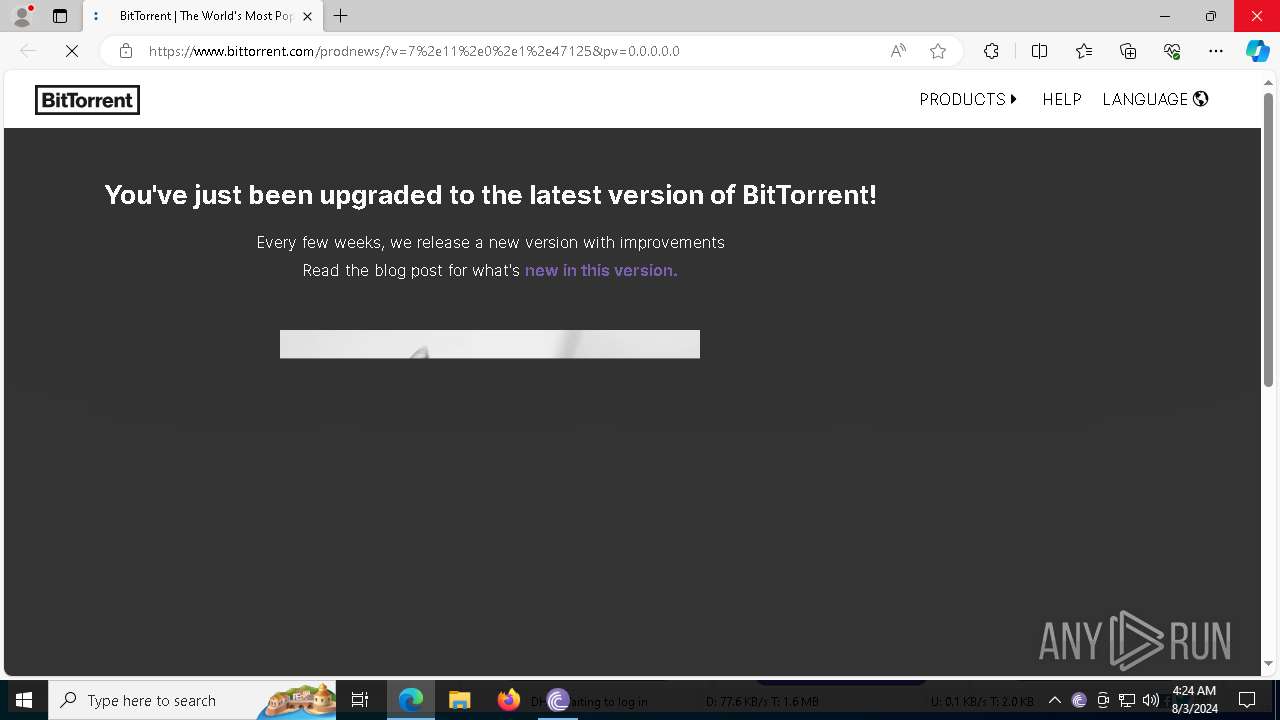Open the Favorites list

(1084, 51)
